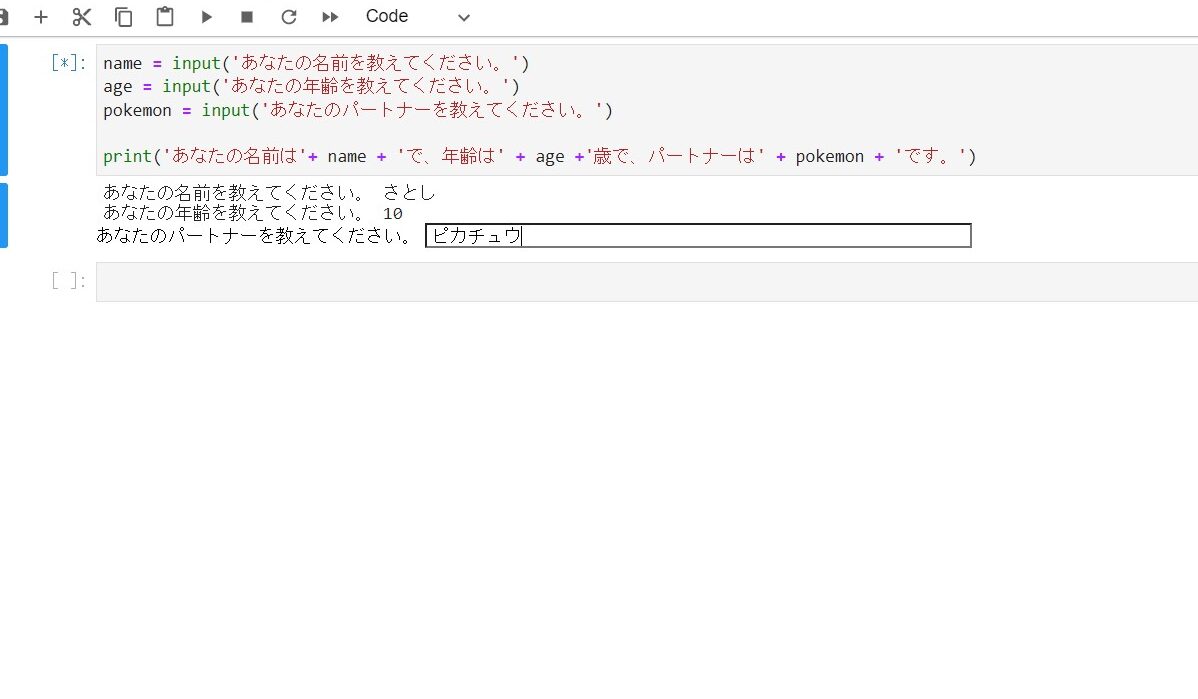Restart kernel and run all cells
The height and width of the screenshot is (699, 1198).
coord(330,17)
